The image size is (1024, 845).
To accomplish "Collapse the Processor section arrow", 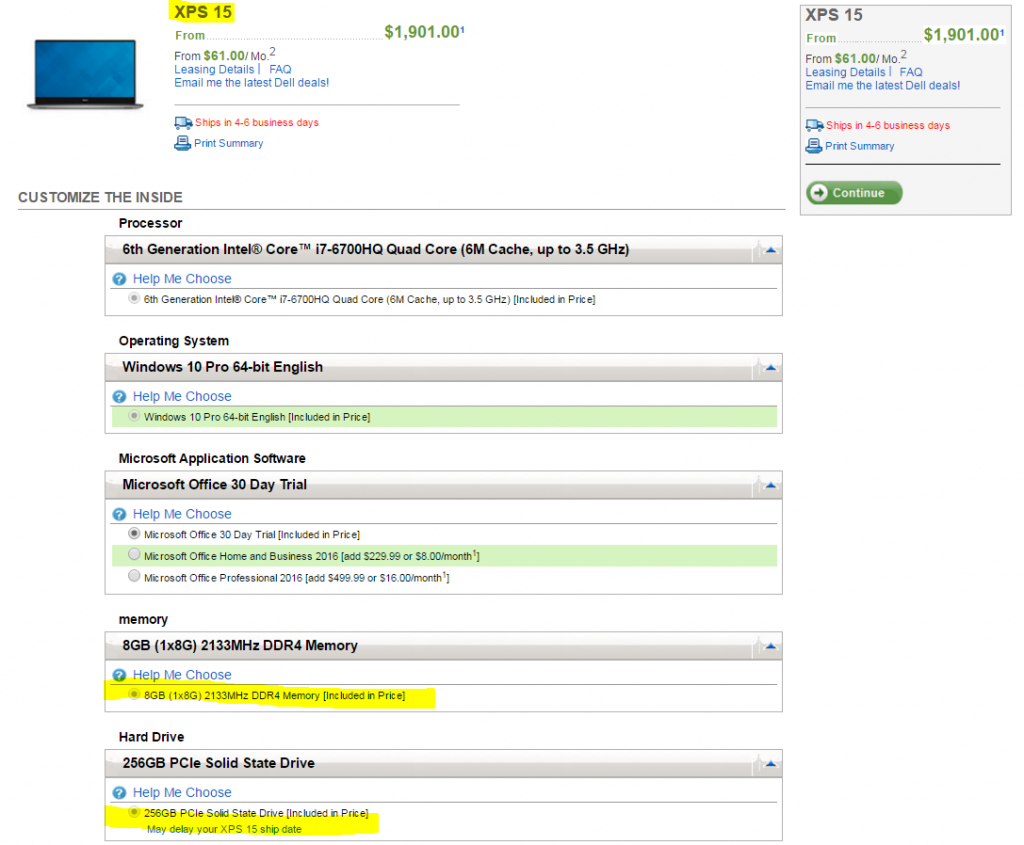I will click(x=770, y=250).
